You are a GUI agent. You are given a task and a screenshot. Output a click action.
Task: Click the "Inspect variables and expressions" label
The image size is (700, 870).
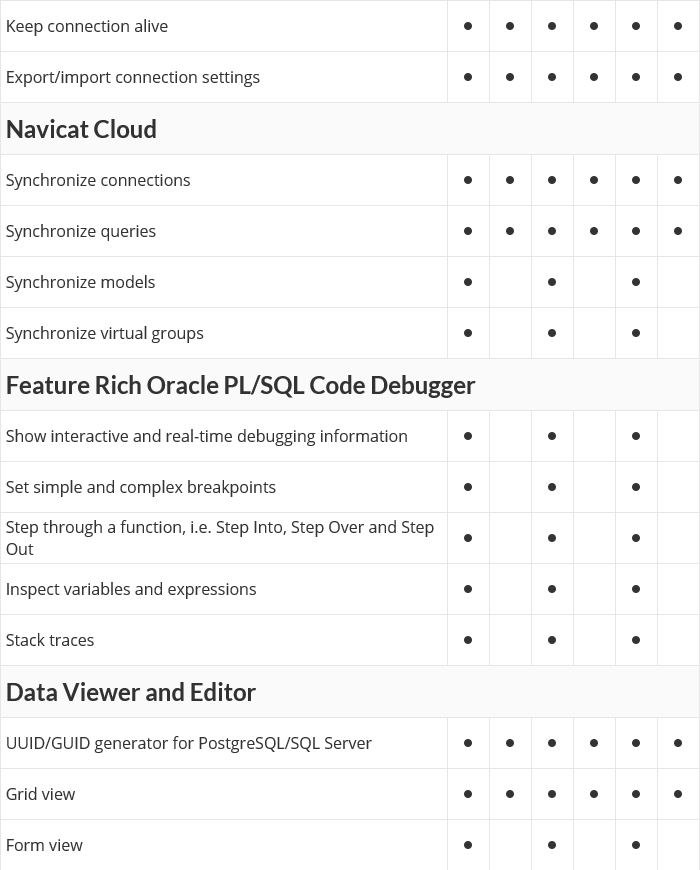pyautogui.click(x=131, y=589)
